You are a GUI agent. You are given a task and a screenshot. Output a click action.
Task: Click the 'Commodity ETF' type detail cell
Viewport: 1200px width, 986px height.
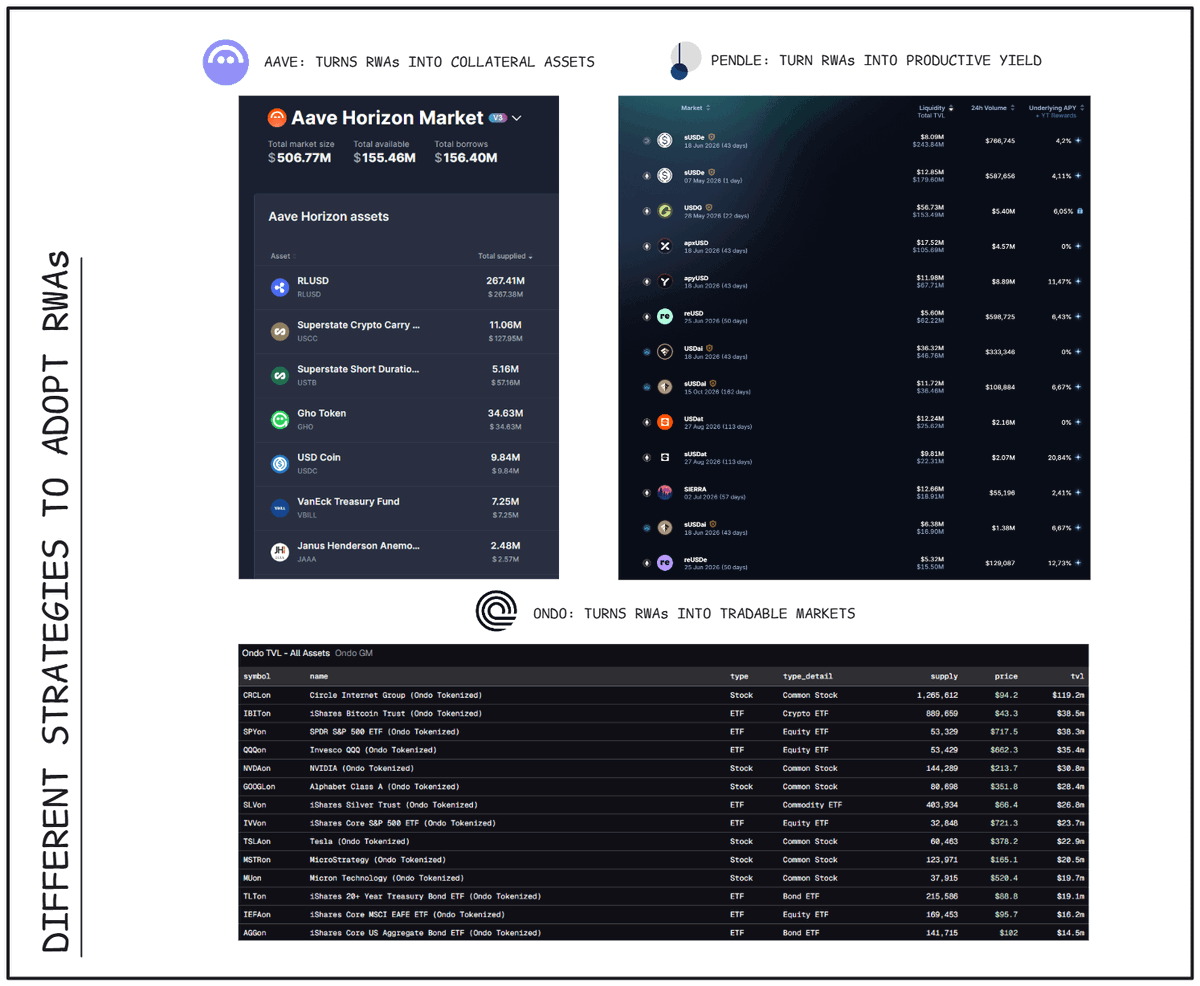[812, 804]
